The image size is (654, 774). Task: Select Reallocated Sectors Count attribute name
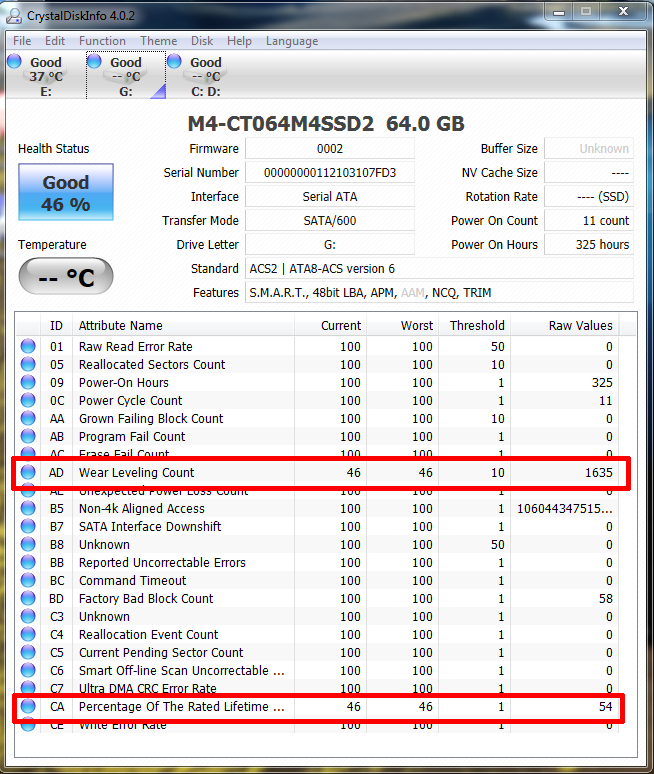[x=152, y=364]
